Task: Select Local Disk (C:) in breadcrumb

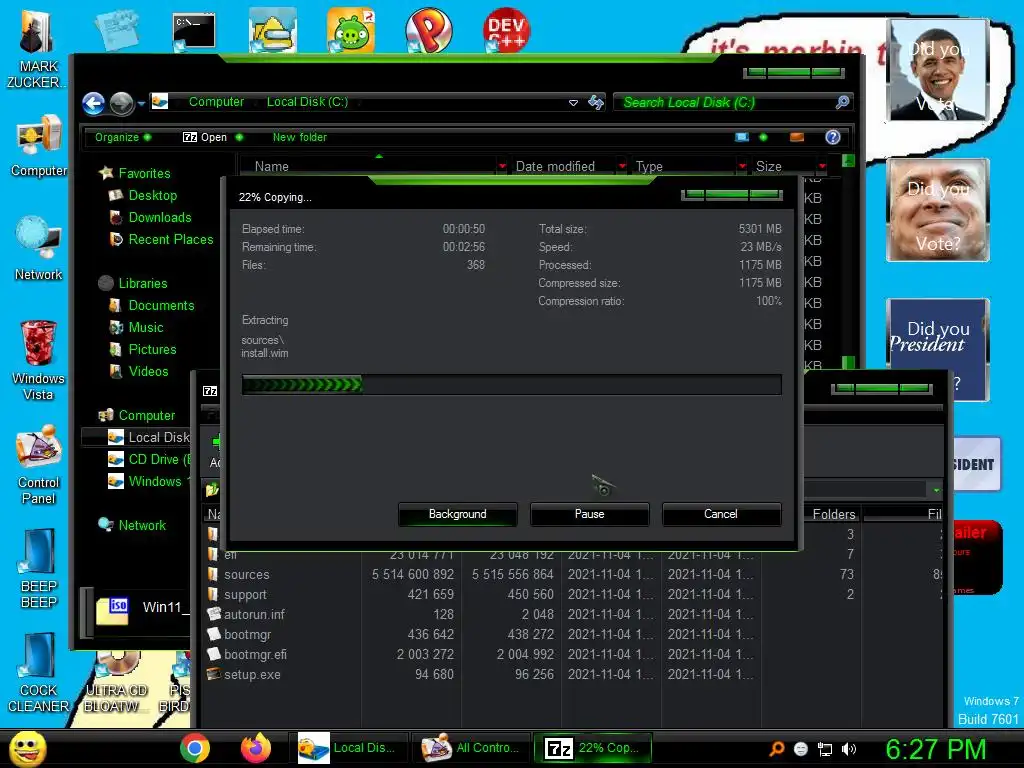Action: click(307, 102)
